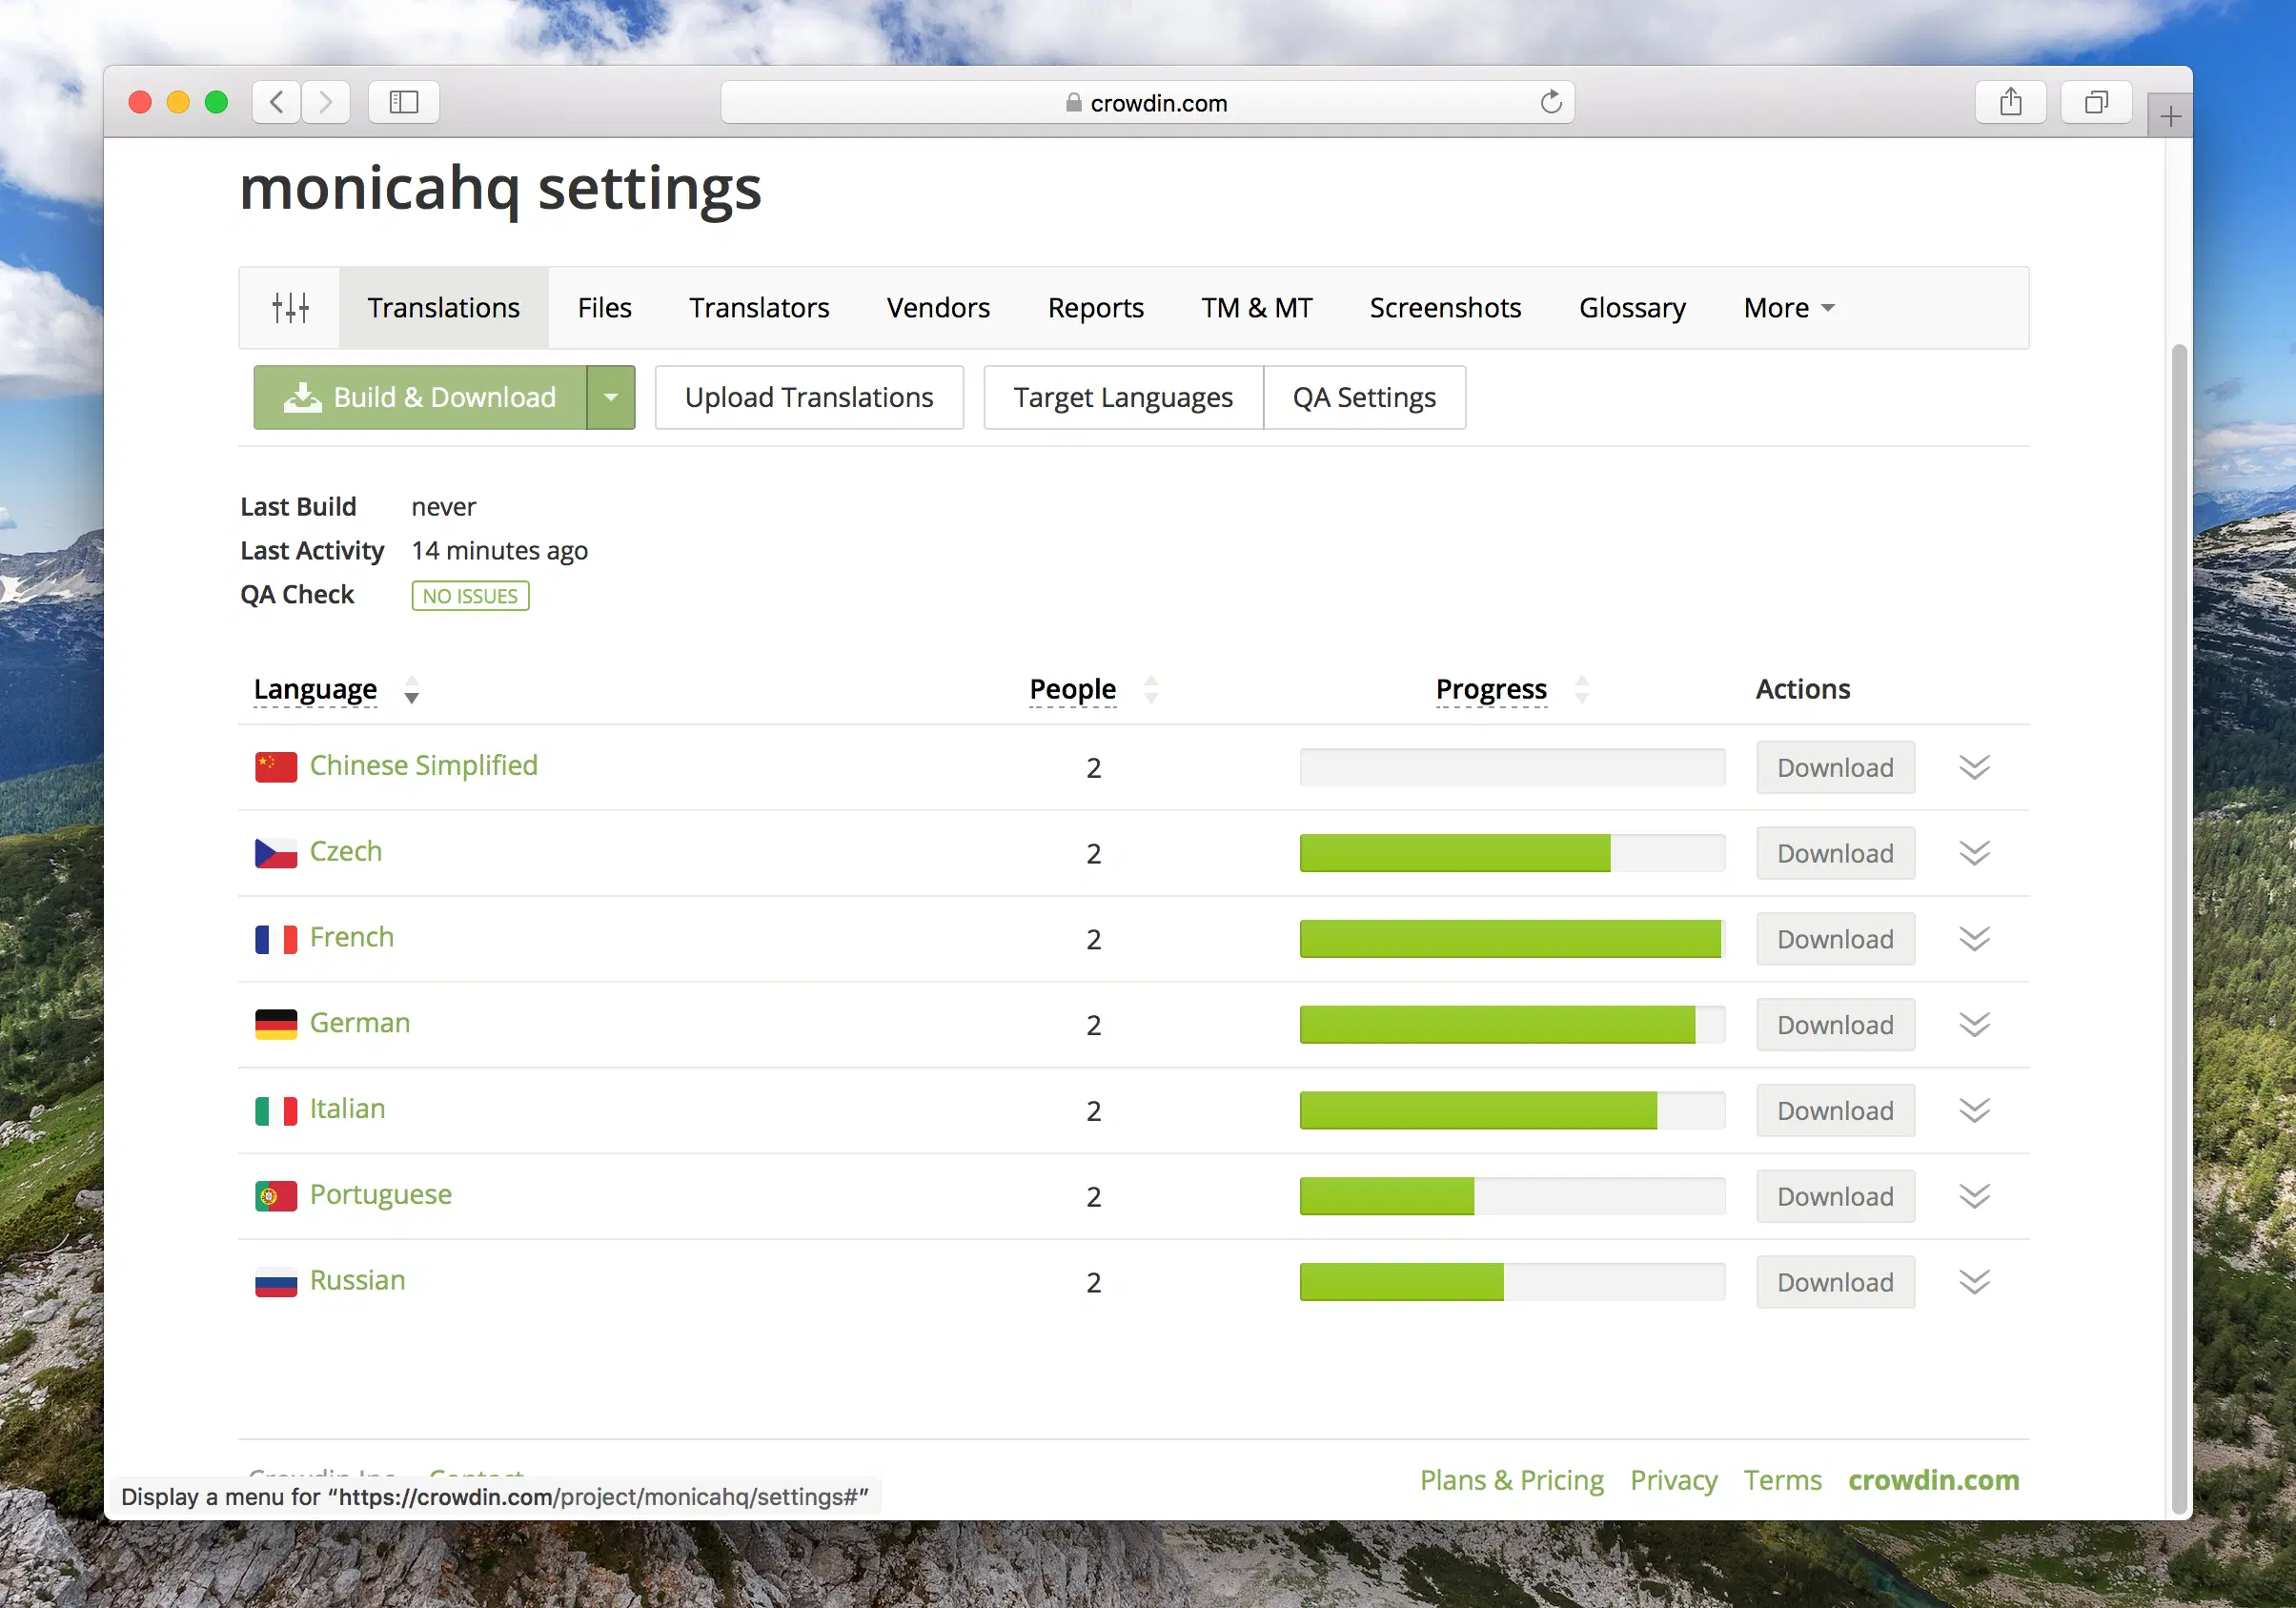This screenshot has height=1608, width=2296.
Task: Open QA Settings
Action: tap(1365, 398)
